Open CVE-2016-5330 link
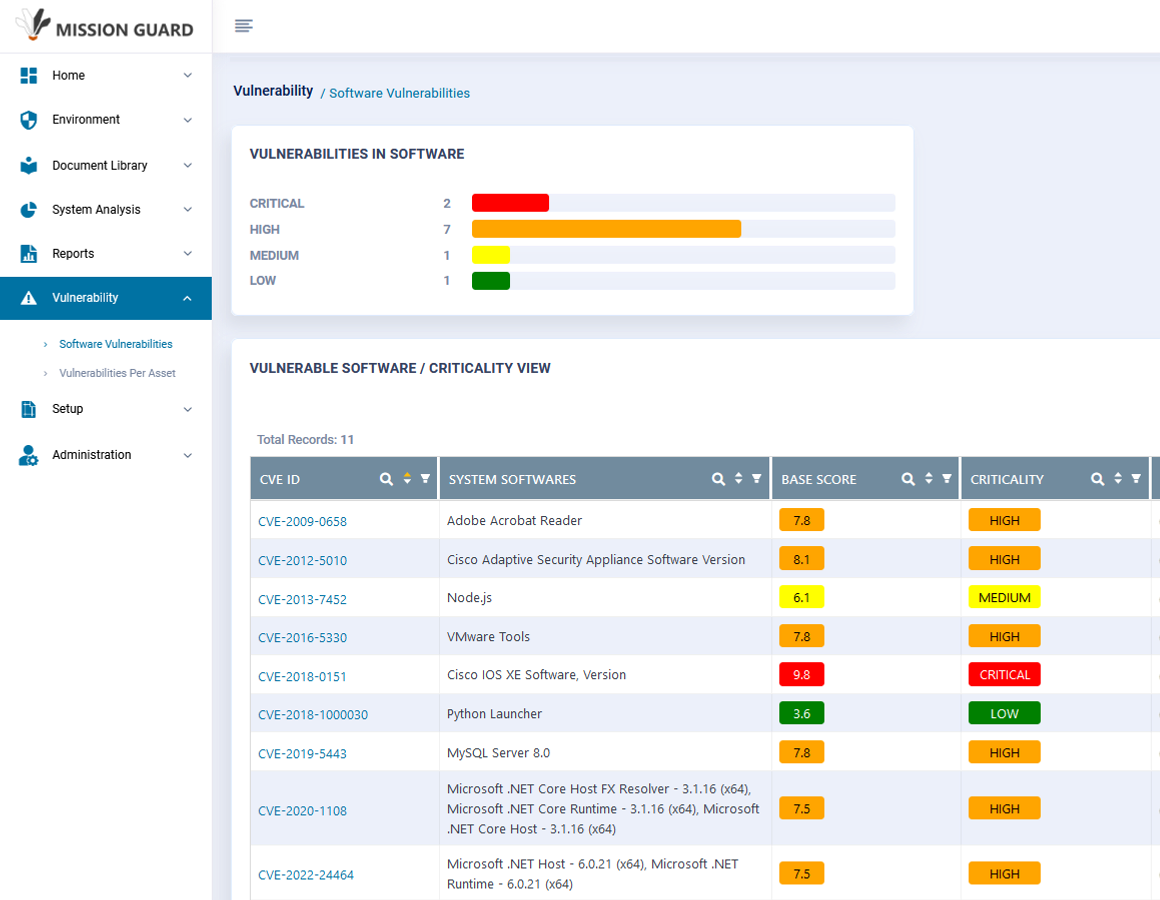This screenshot has height=900, width=1160. 303,638
